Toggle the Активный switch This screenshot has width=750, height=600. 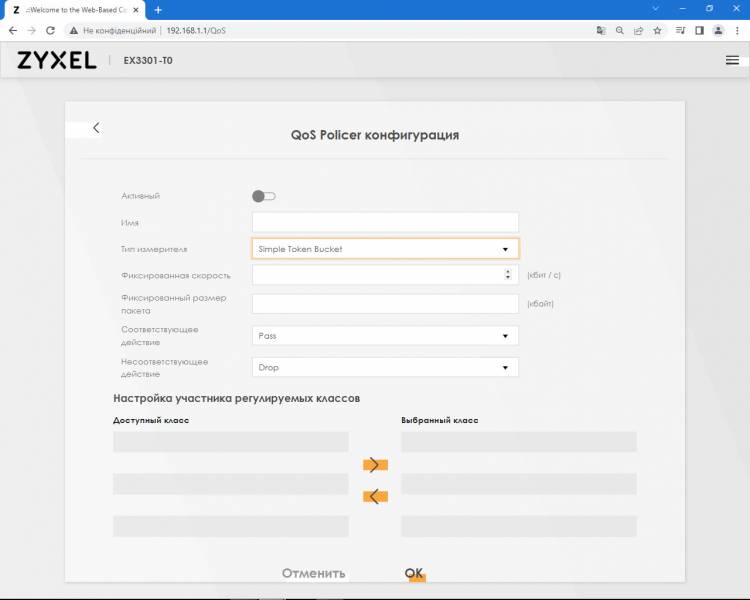tap(264, 196)
